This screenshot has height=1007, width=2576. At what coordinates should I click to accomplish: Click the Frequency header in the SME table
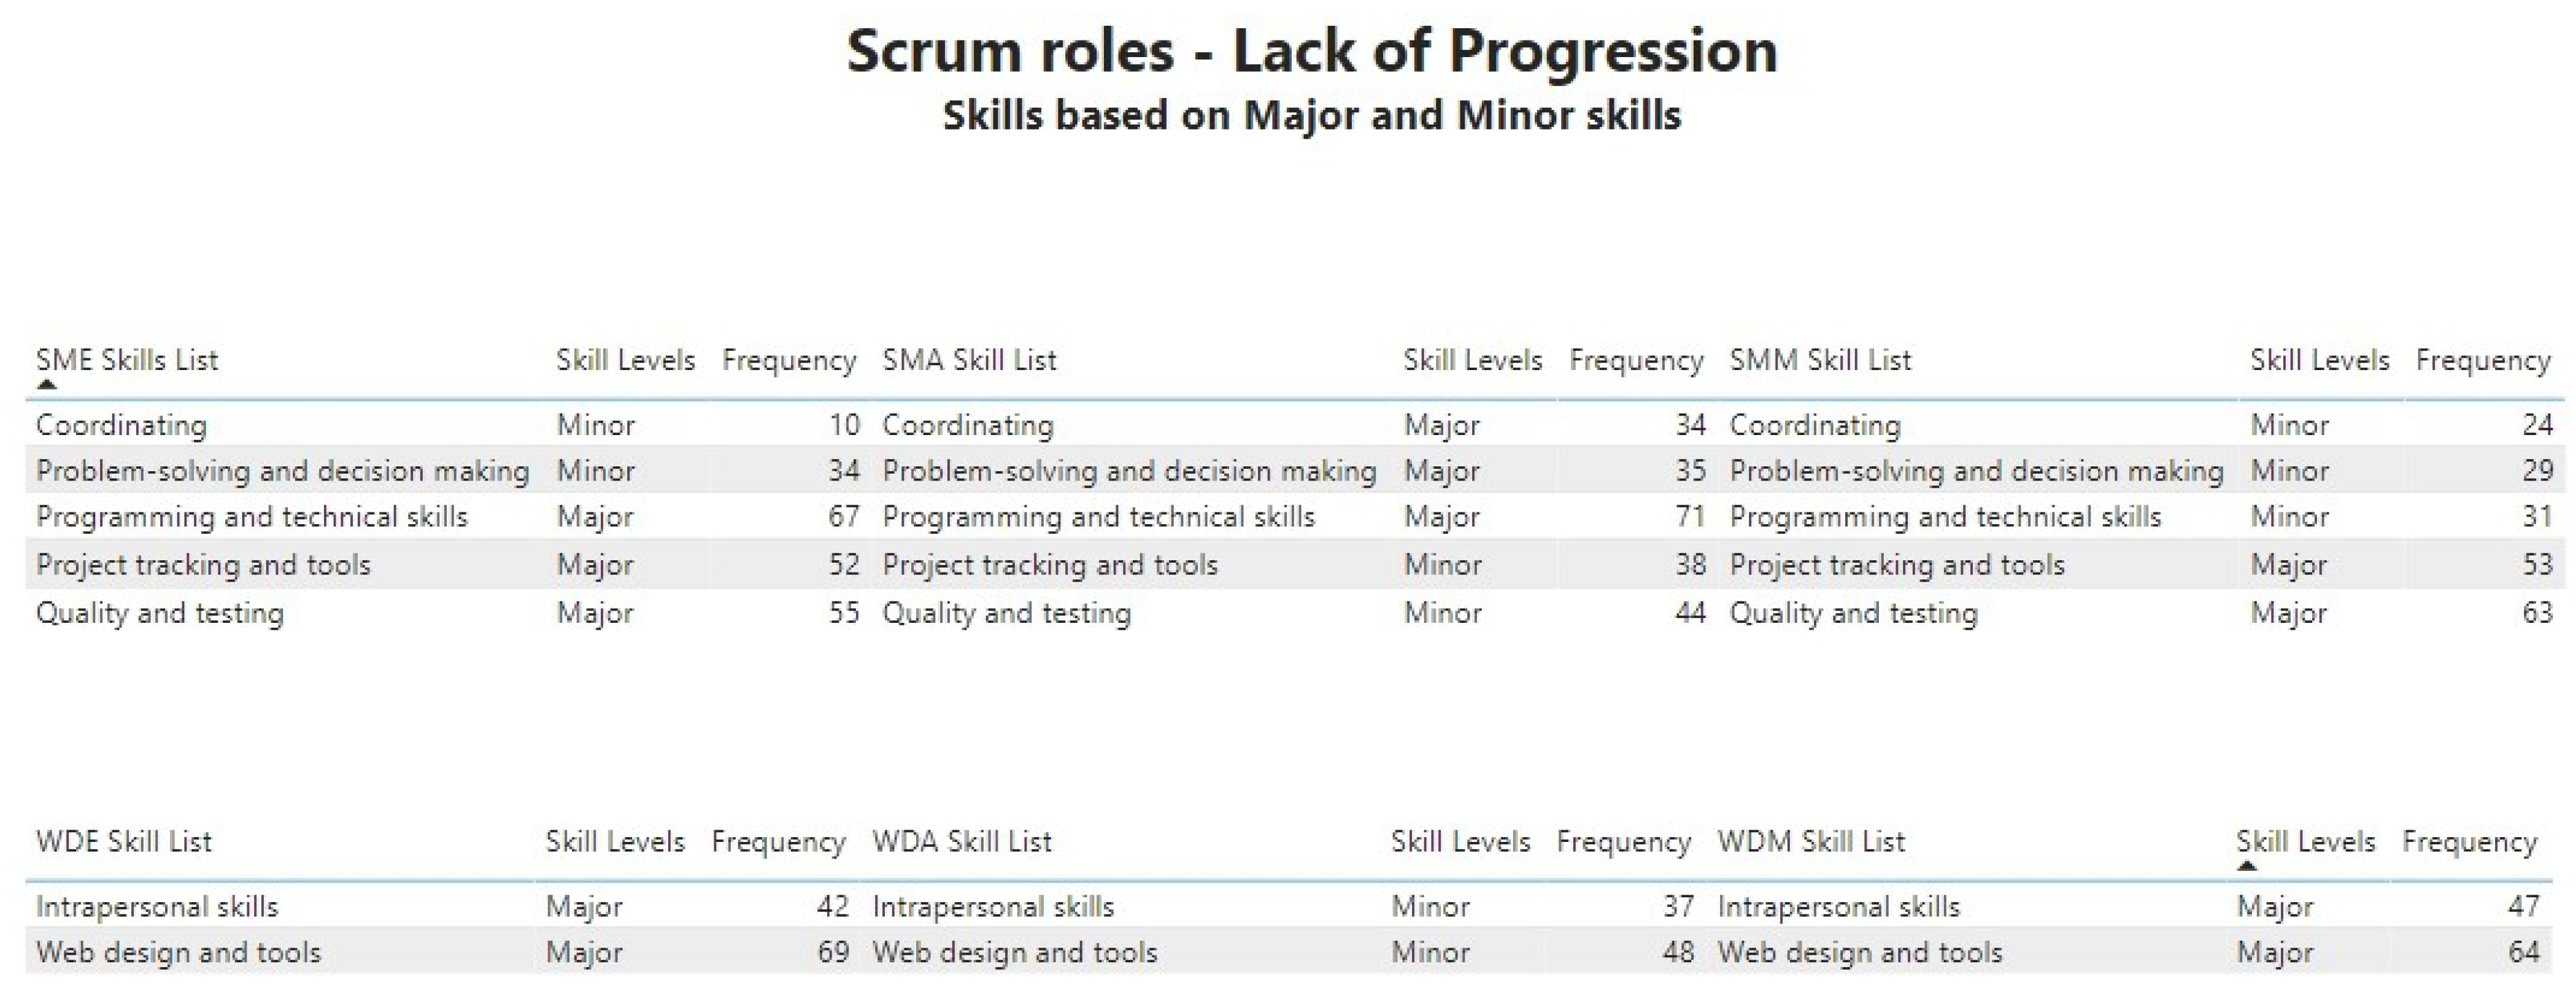click(788, 360)
